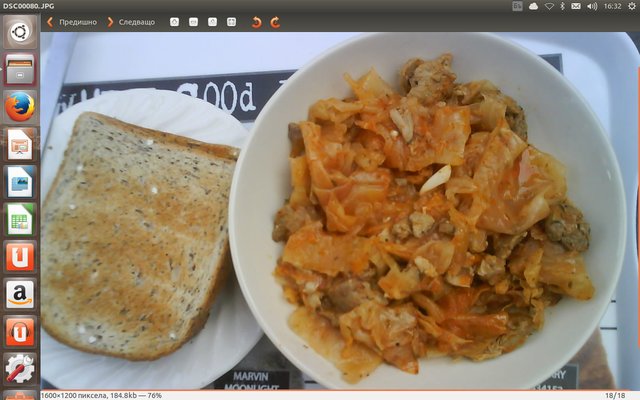Open the Files manager in launcher
Viewport: 640px width, 400px height.
19,69
